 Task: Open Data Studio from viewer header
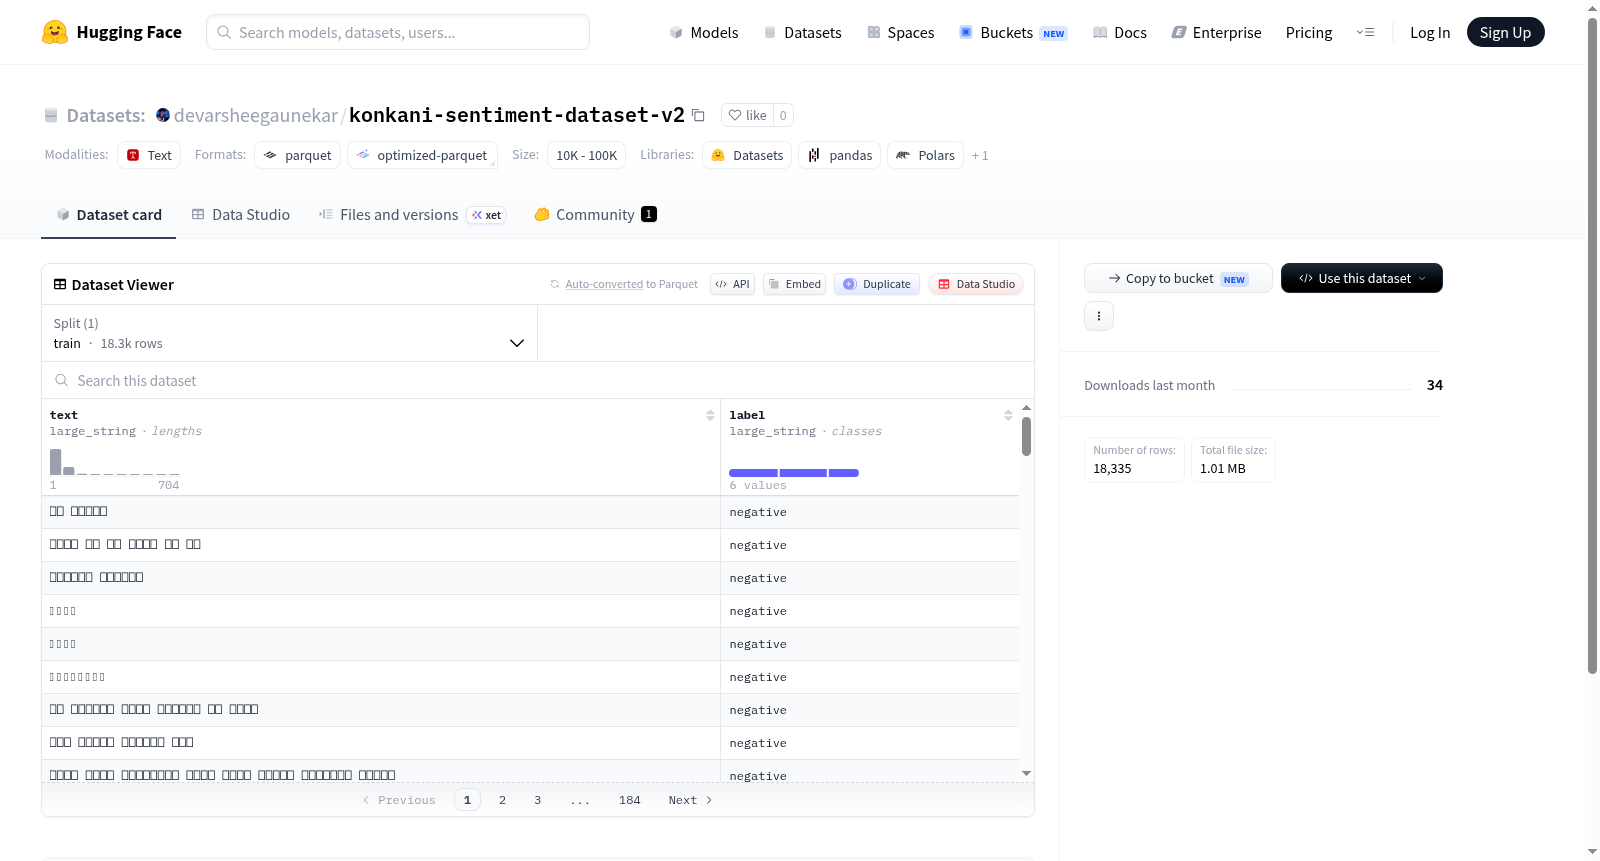click(x=975, y=284)
